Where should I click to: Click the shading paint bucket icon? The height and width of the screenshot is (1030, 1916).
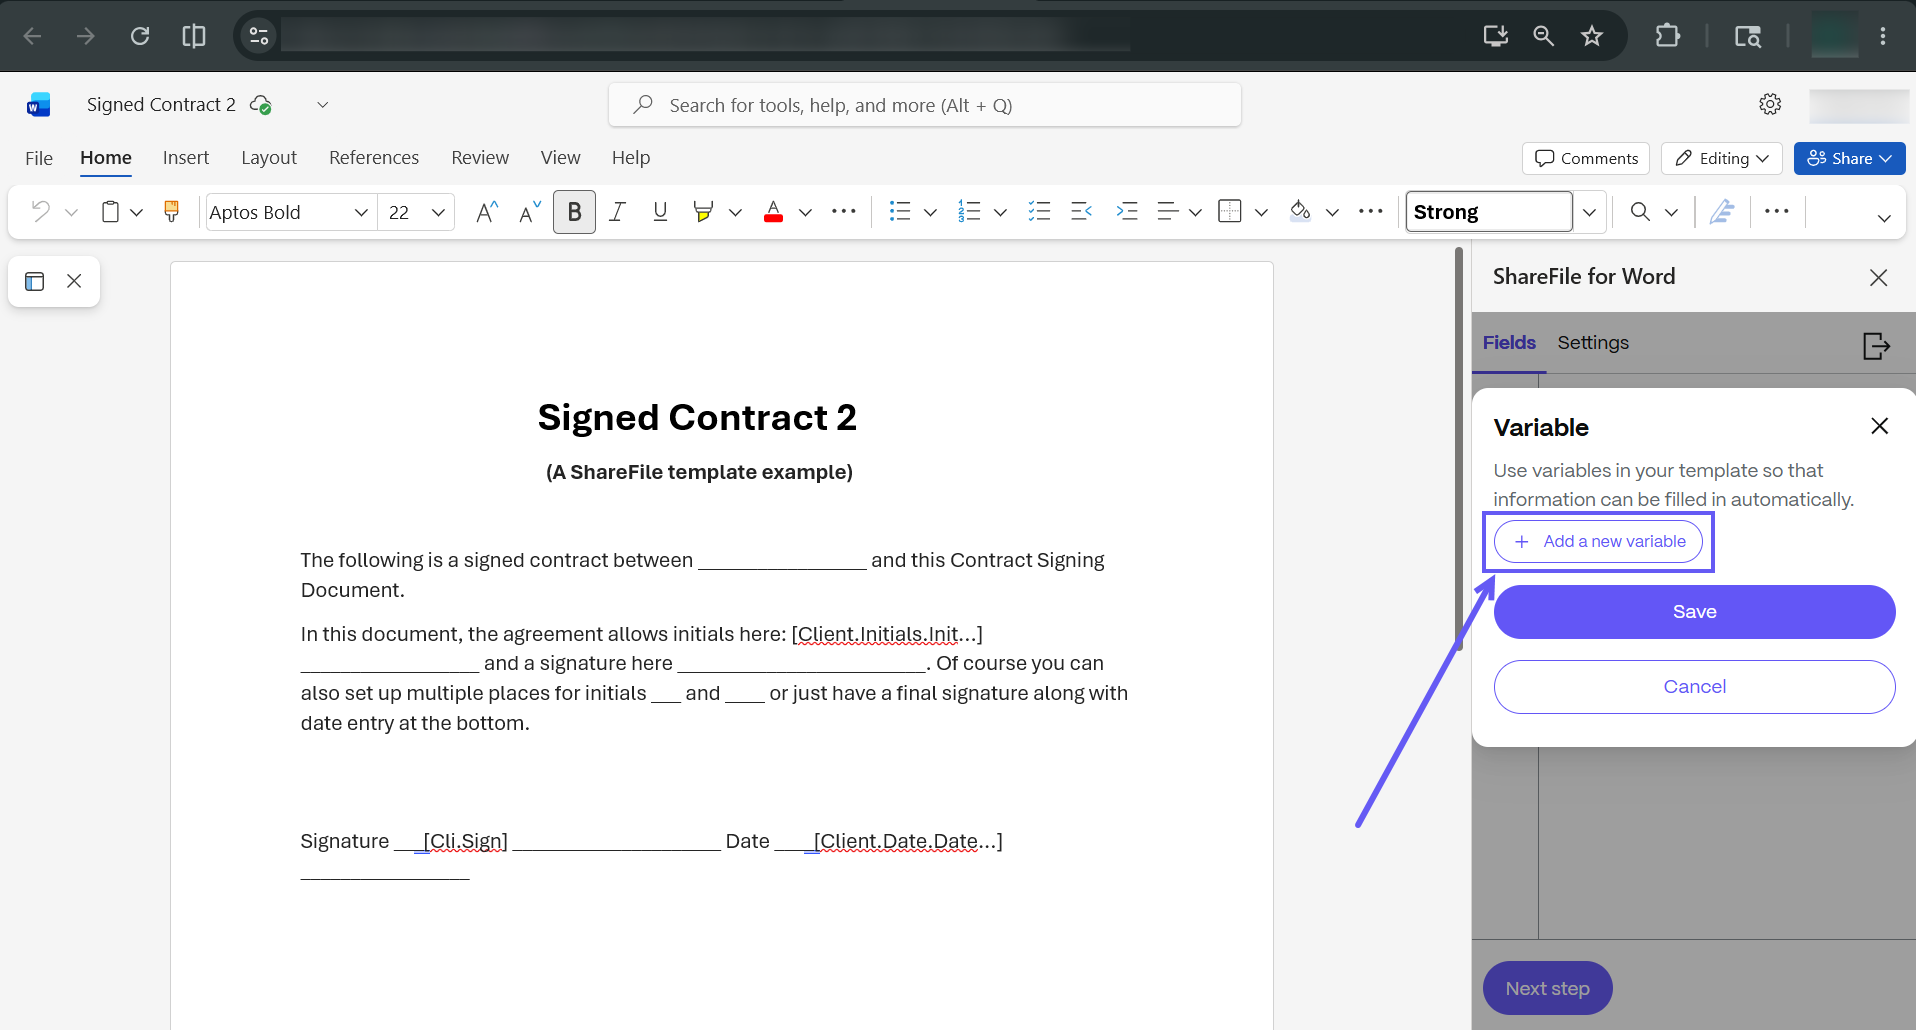(x=1300, y=212)
